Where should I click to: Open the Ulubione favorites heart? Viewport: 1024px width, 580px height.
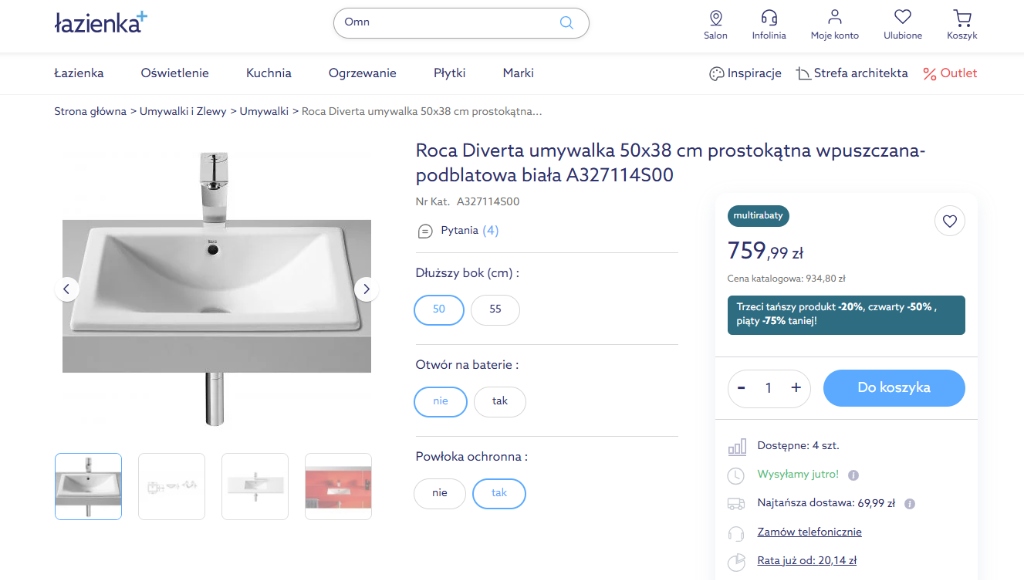coord(902,18)
